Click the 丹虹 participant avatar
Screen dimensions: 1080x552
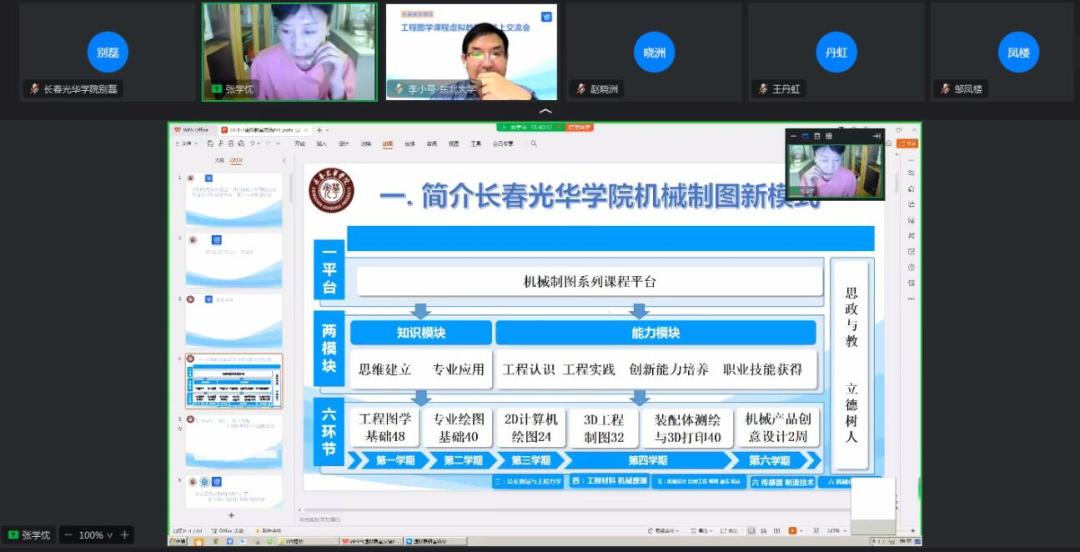click(x=836, y=52)
